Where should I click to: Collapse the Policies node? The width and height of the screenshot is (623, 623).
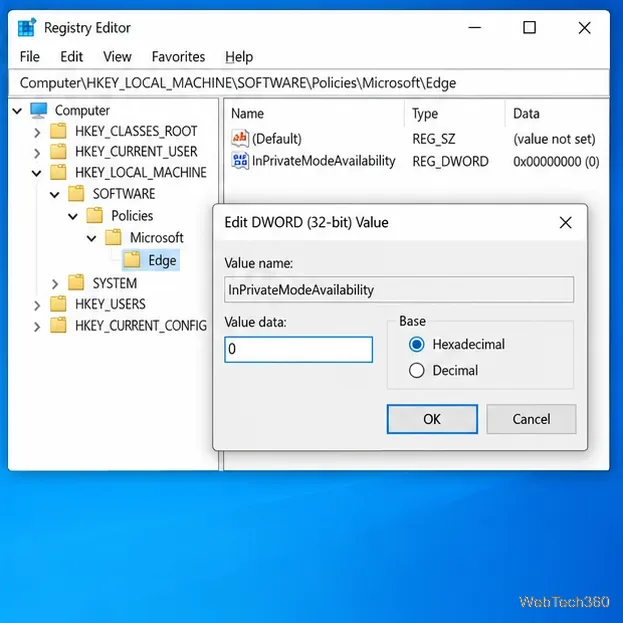tap(73, 217)
